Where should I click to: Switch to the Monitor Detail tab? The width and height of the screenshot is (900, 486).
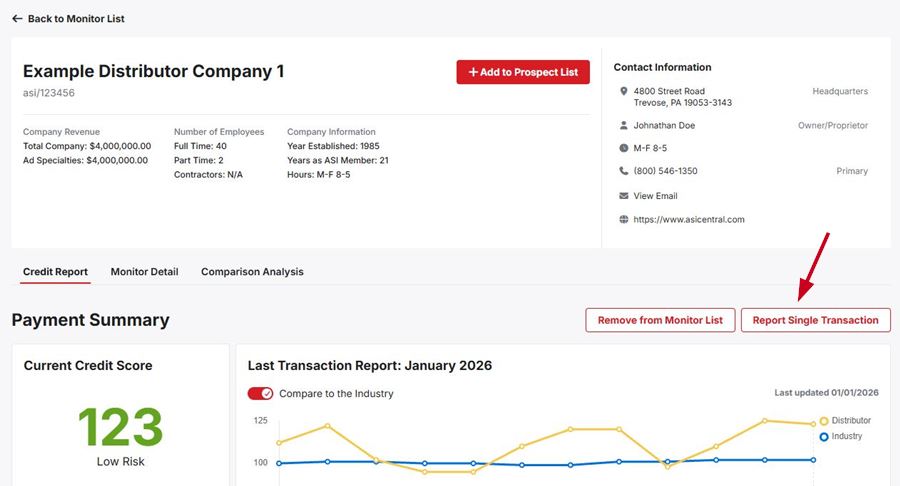pyautogui.click(x=144, y=272)
